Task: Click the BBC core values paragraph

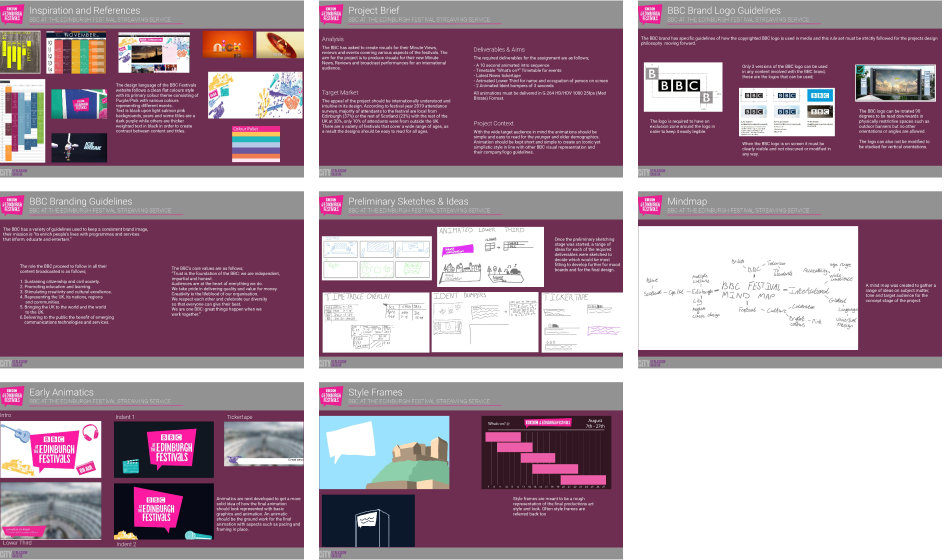Action: click(x=224, y=291)
